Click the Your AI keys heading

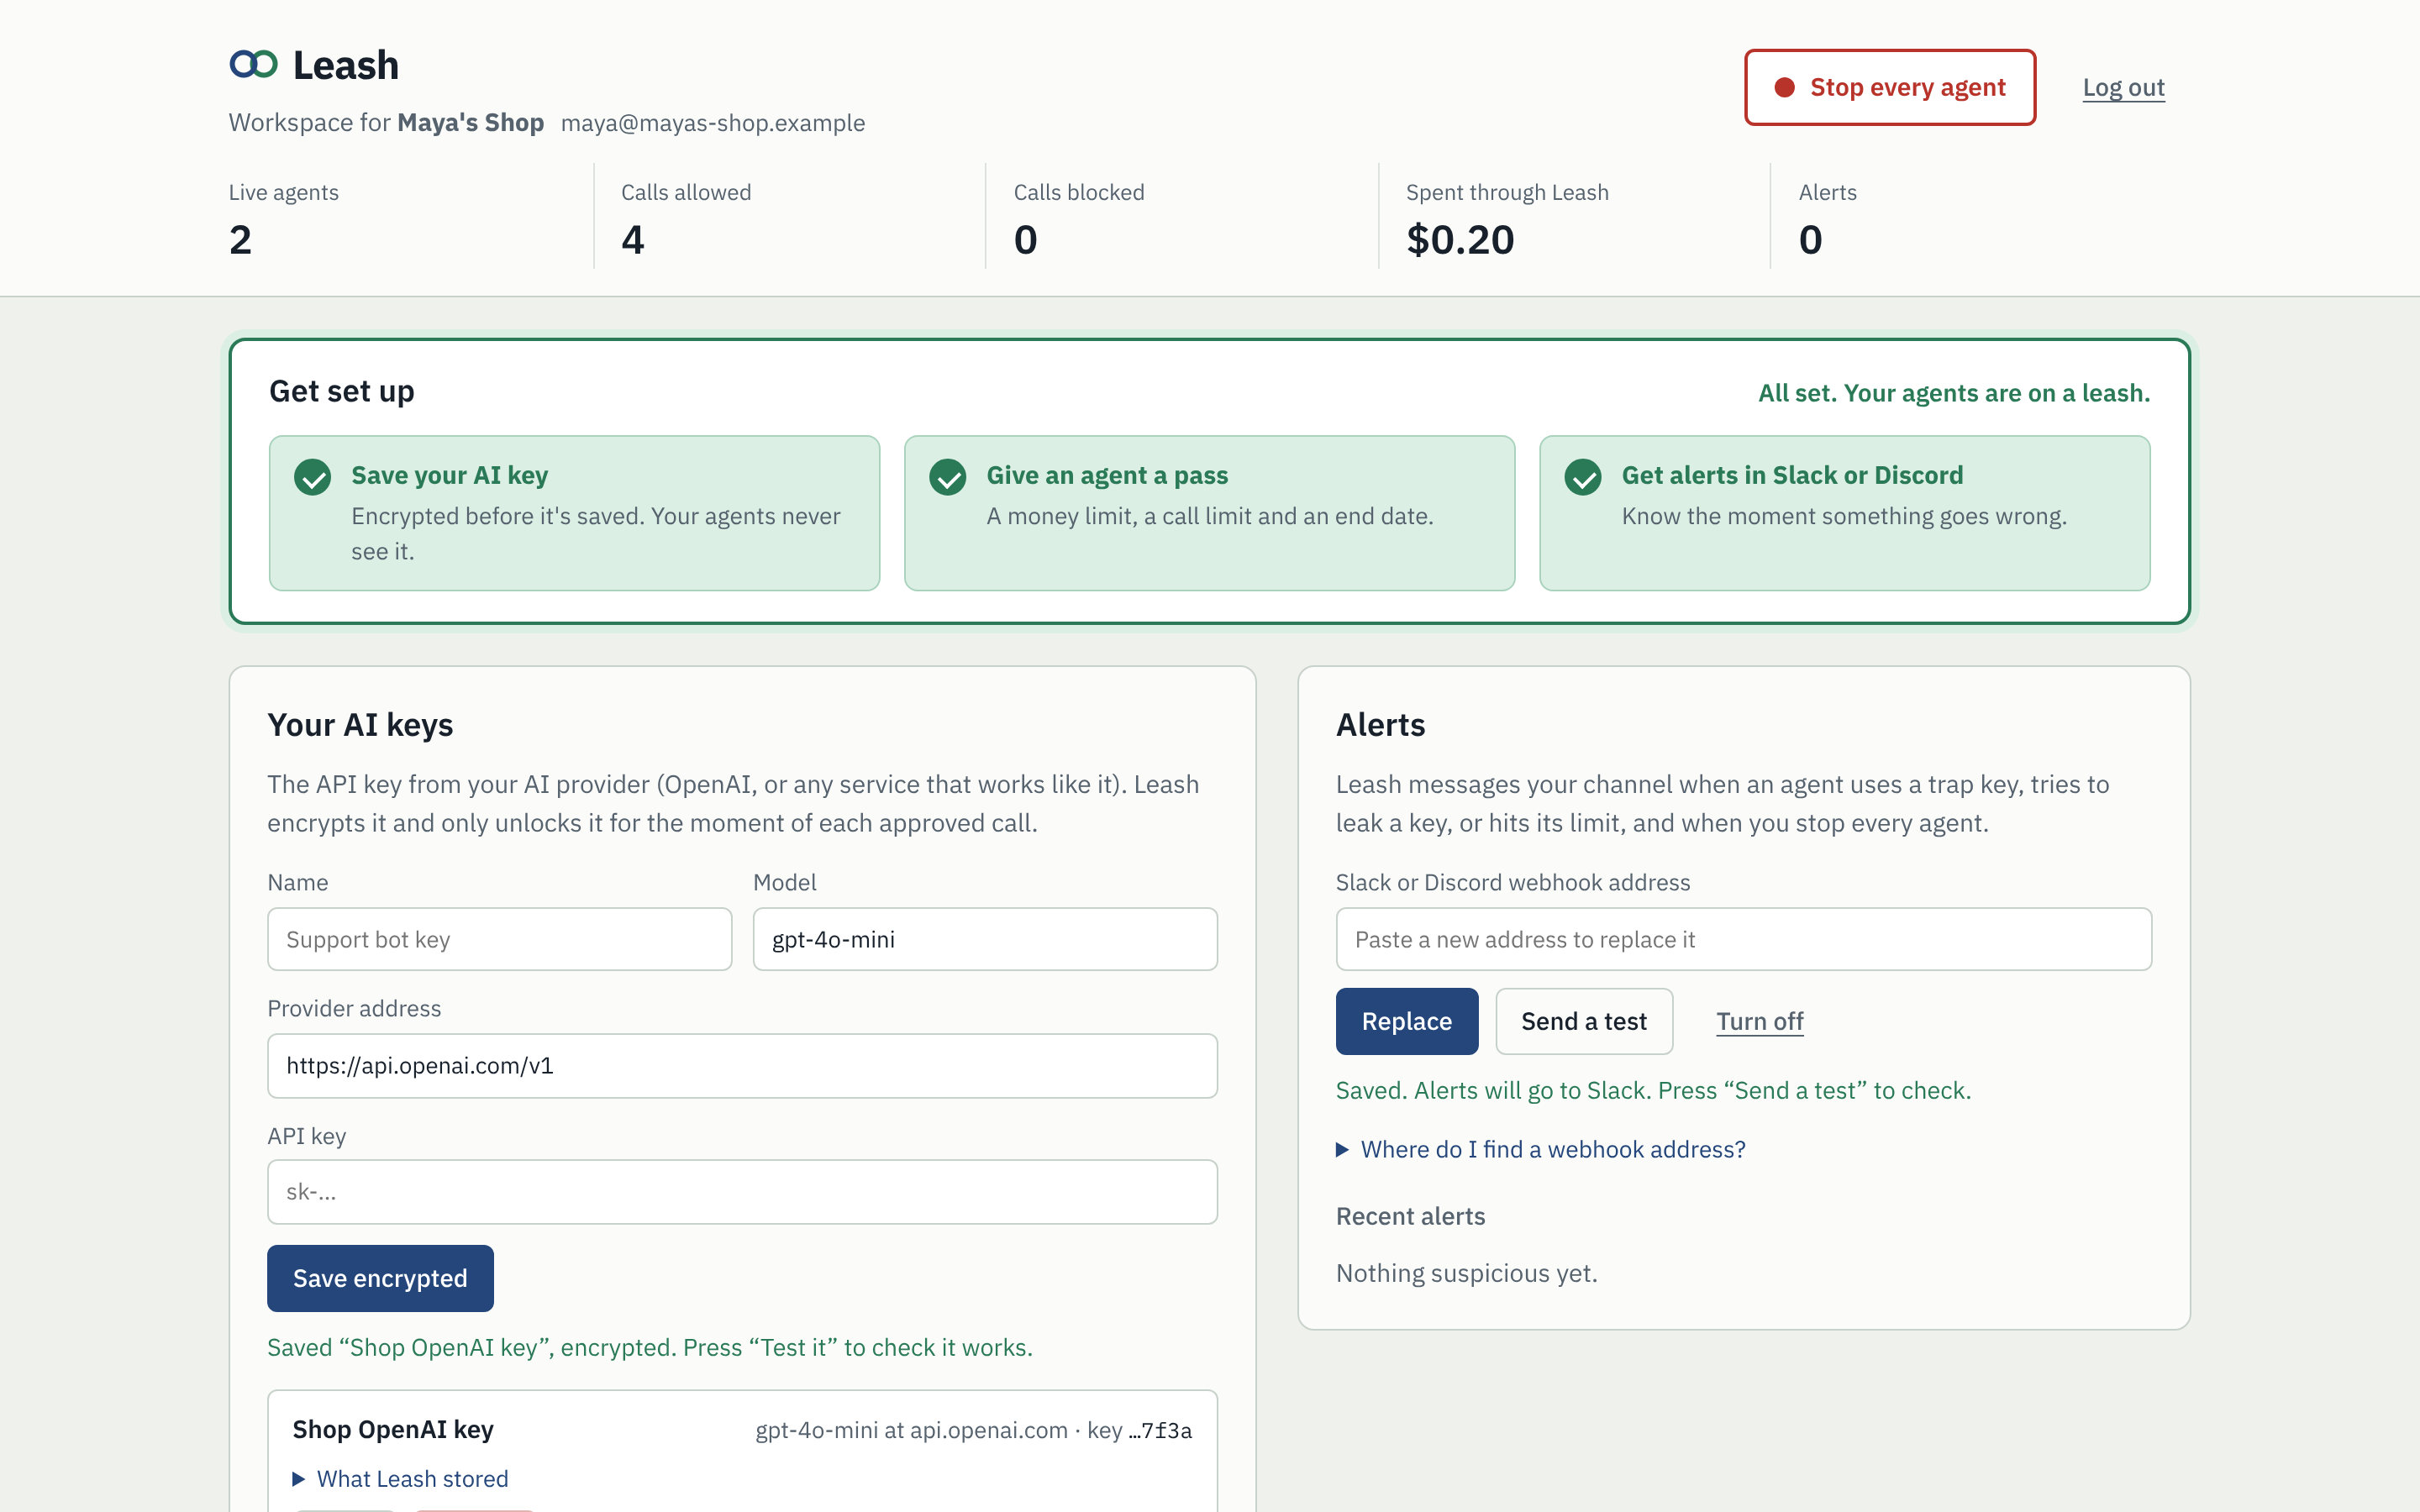pos(360,725)
